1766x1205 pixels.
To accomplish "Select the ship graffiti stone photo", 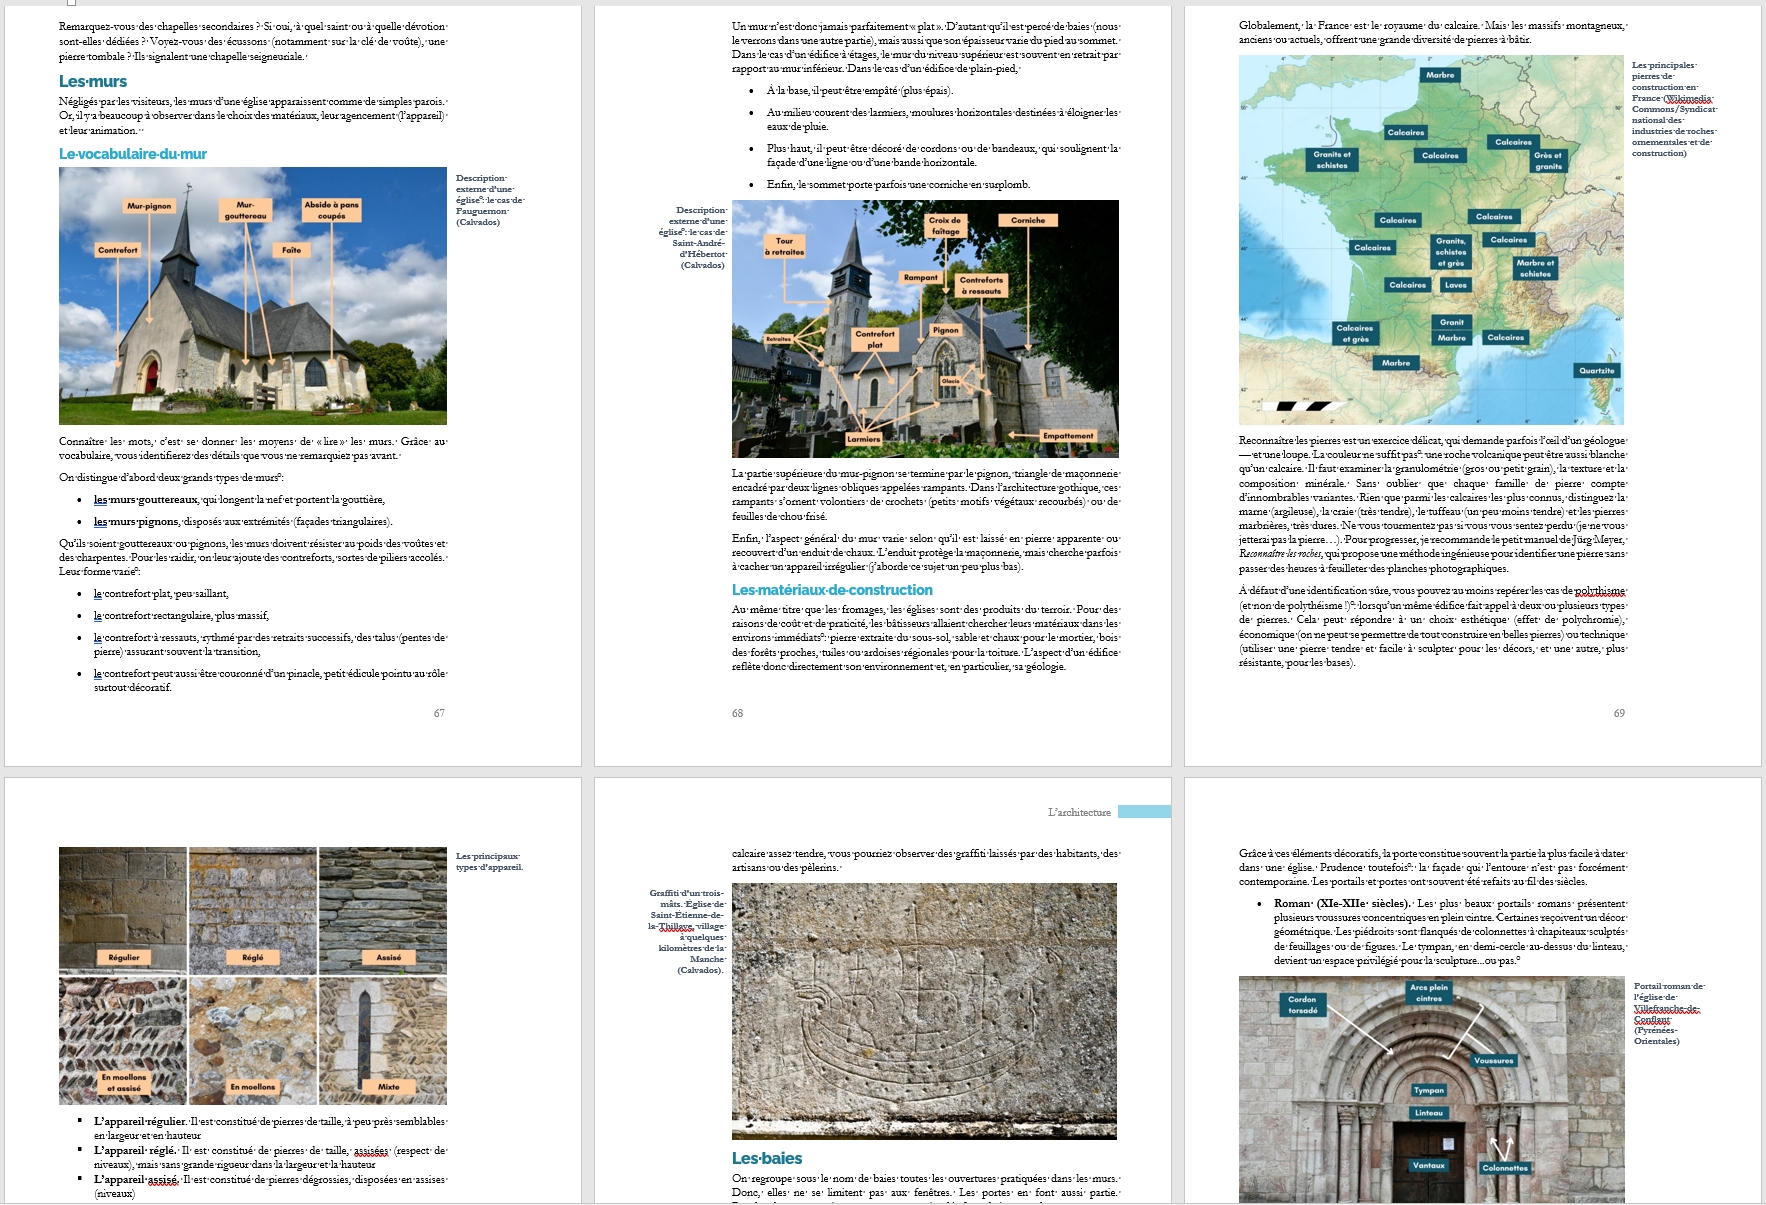I will click(924, 1010).
